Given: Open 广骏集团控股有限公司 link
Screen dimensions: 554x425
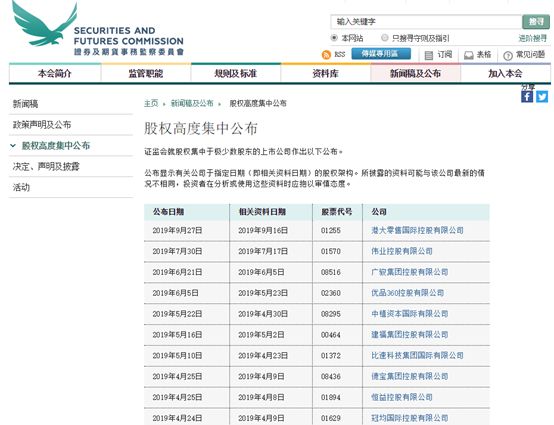Looking at the screenshot, I should click(409, 272).
